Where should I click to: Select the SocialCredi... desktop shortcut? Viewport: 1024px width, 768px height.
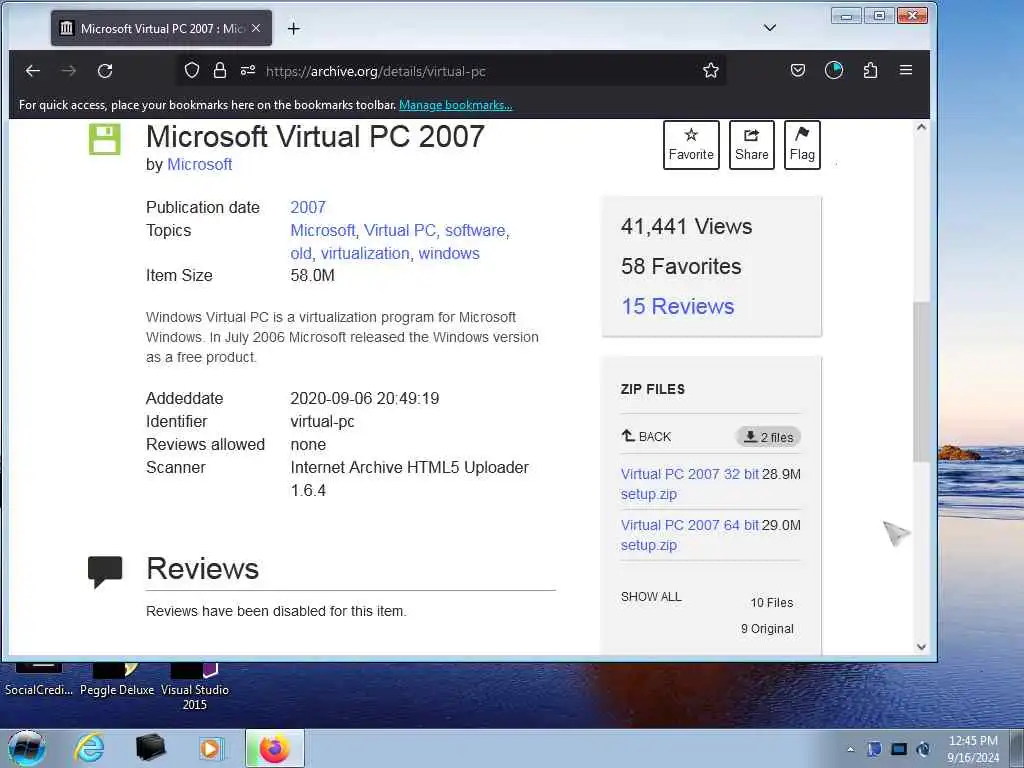click(39, 681)
